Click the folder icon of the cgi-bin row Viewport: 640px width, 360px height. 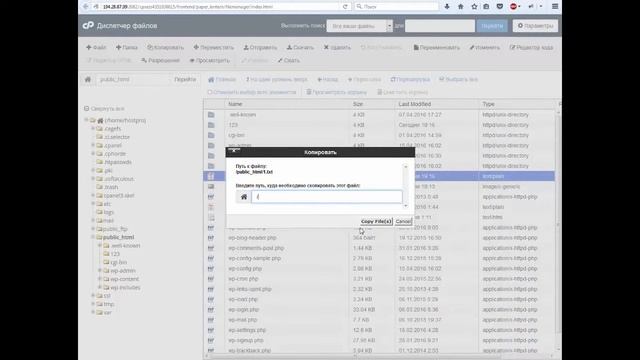pyautogui.click(x=211, y=135)
